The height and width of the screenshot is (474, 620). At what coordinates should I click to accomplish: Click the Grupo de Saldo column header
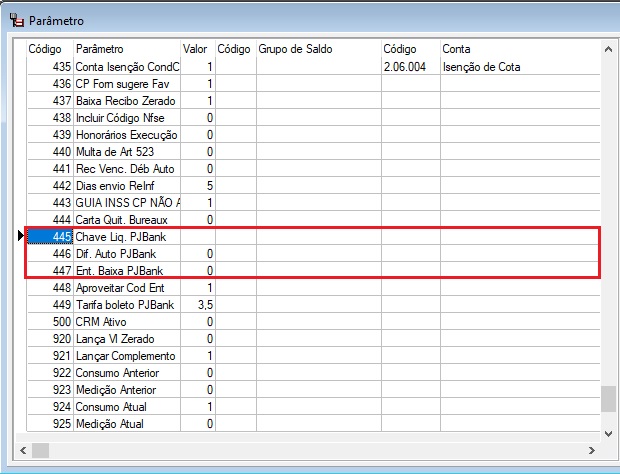(319, 49)
